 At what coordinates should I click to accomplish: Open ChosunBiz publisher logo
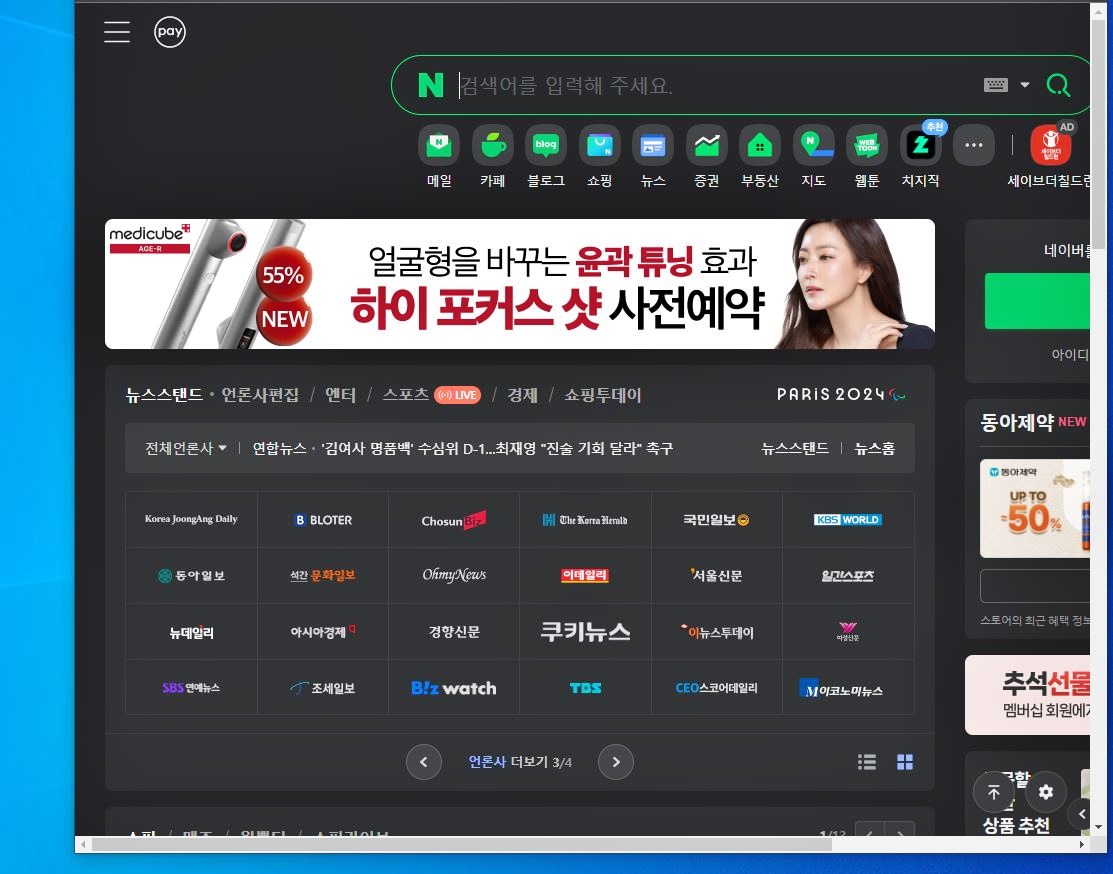pyautogui.click(x=454, y=520)
